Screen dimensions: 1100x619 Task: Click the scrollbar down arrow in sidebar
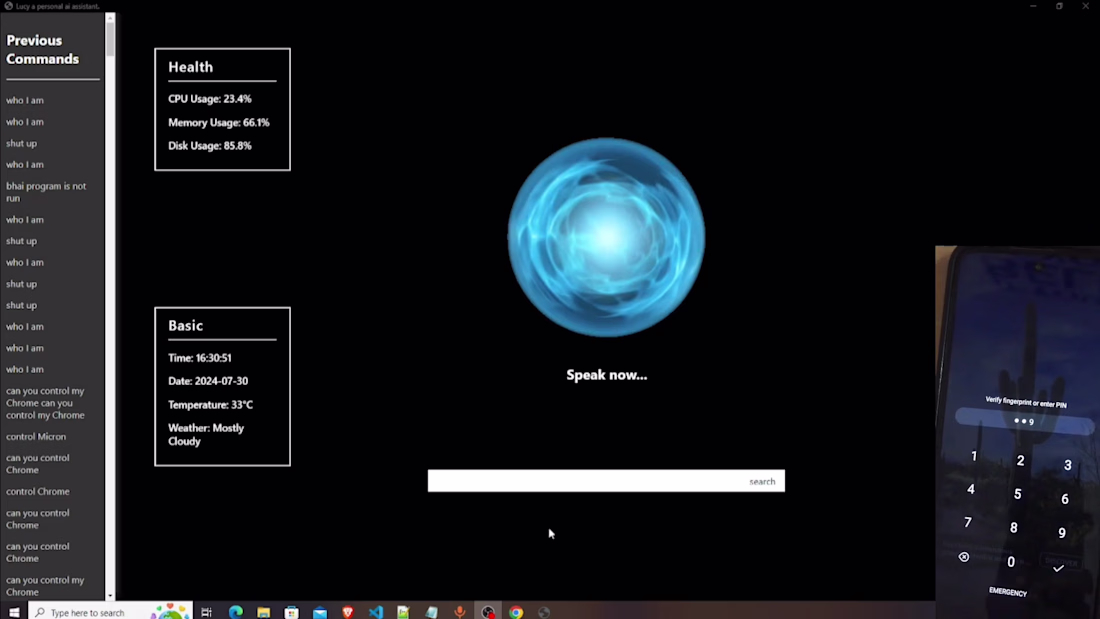[110, 596]
